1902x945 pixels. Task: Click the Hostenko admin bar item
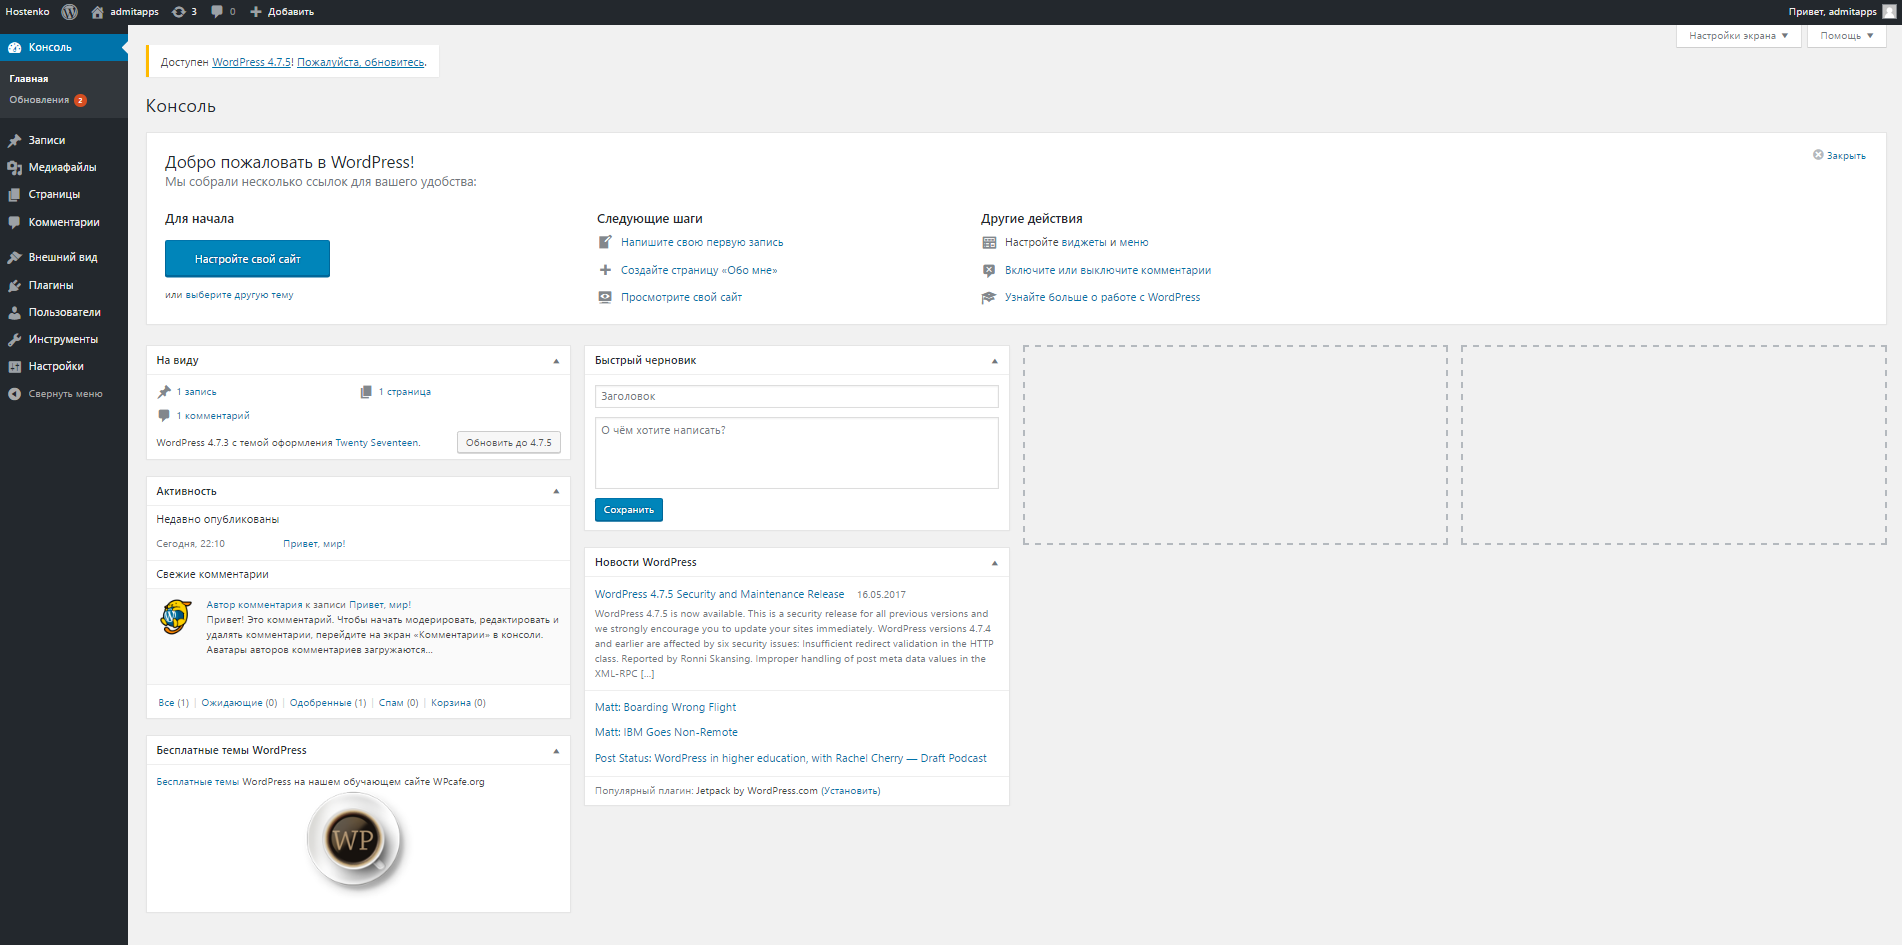(27, 12)
